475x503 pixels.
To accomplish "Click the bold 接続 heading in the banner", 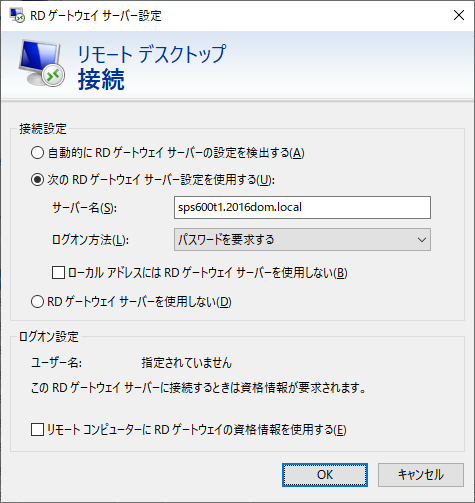I will pyautogui.click(x=101, y=80).
